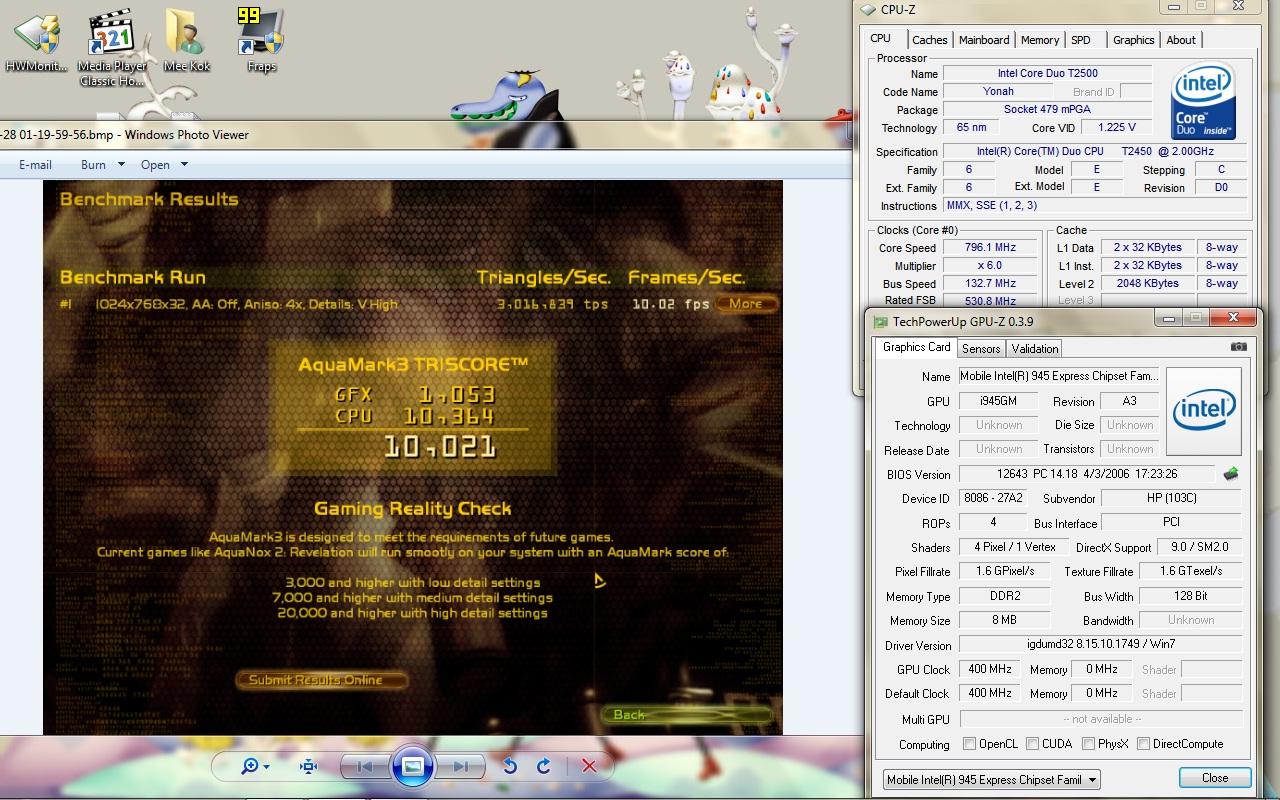Click Open in Photo Viewer toolbar

point(155,165)
